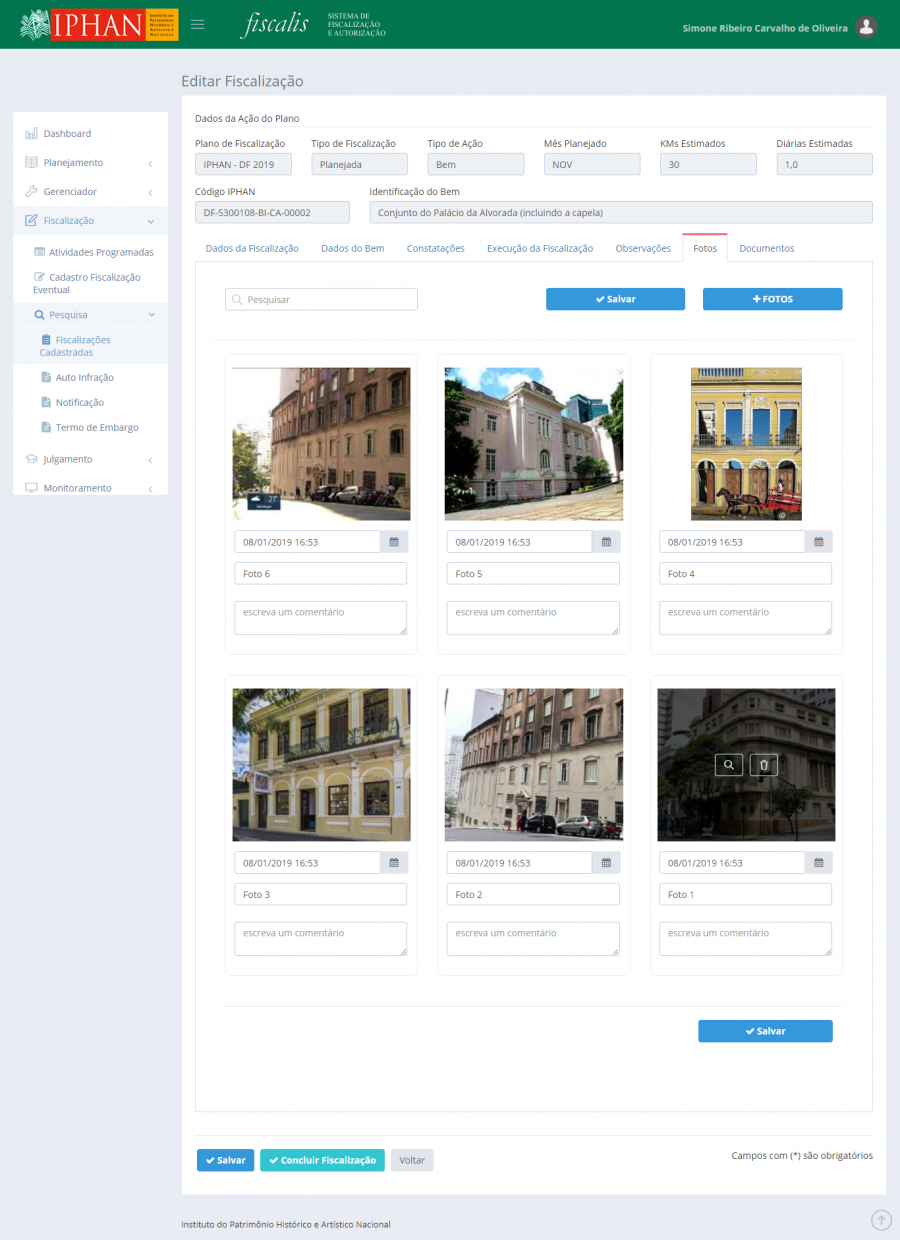The width and height of the screenshot is (900, 1240).
Task: Switch to Dados do Bem tab
Action: [x=352, y=248]
